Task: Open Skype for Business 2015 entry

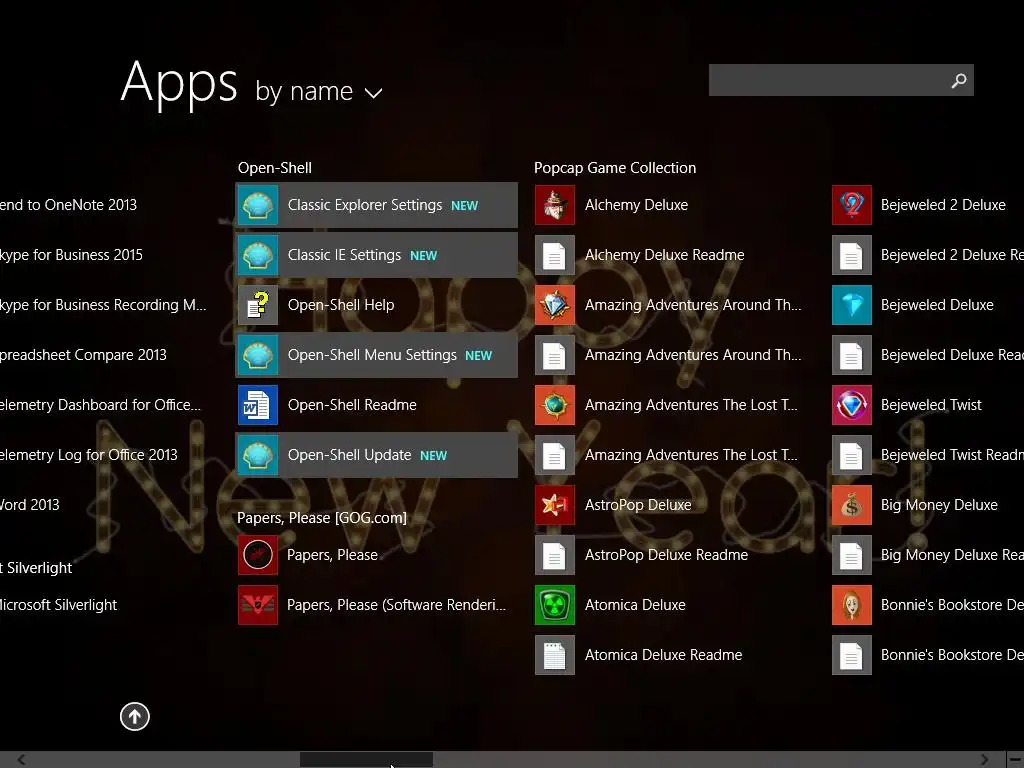Action: pyautogui.click(x=71, y=255)
